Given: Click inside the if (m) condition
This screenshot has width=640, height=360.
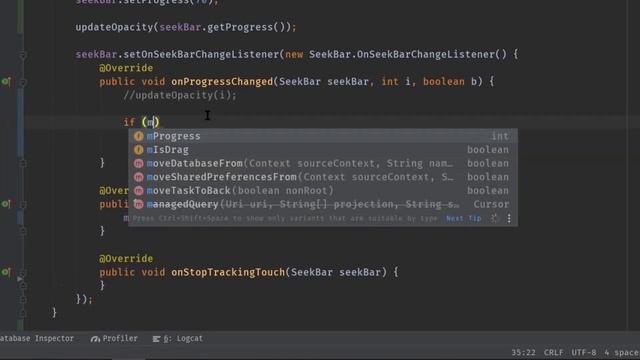Looking at the screenshot, I should tap(151, 122).
